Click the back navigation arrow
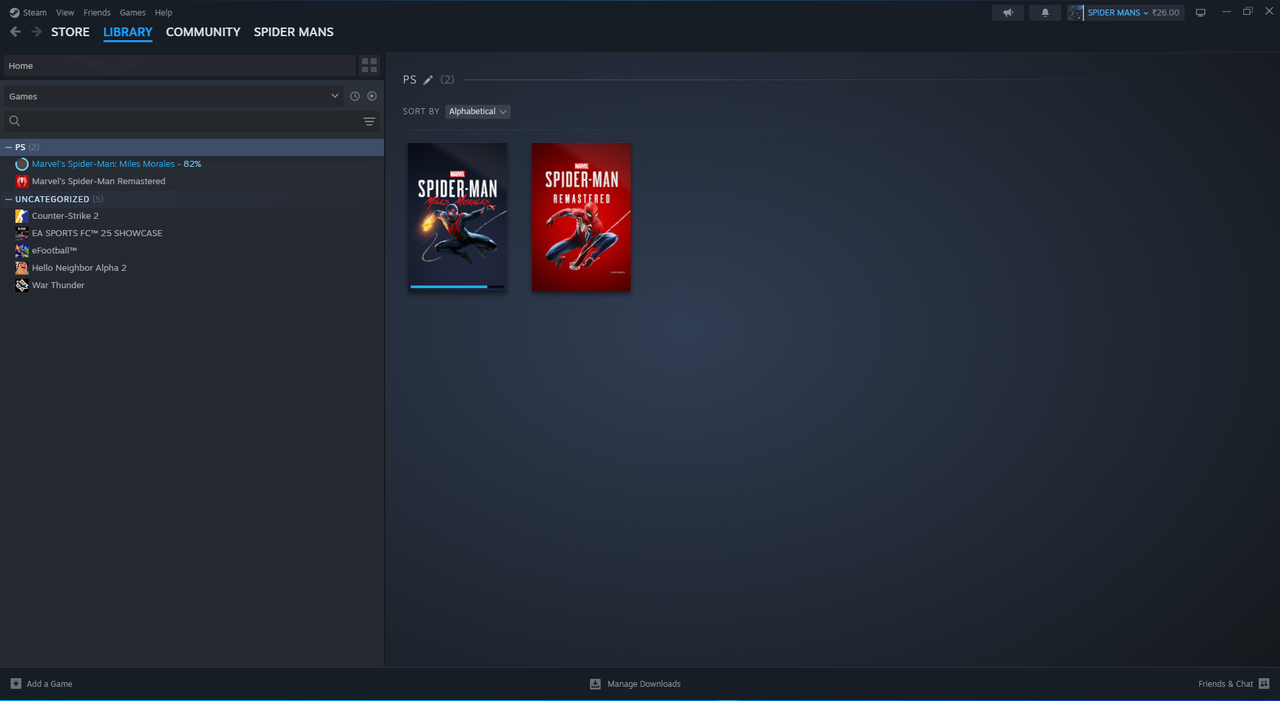Viewport: 1280px width, 701px height. coord(15,32)
